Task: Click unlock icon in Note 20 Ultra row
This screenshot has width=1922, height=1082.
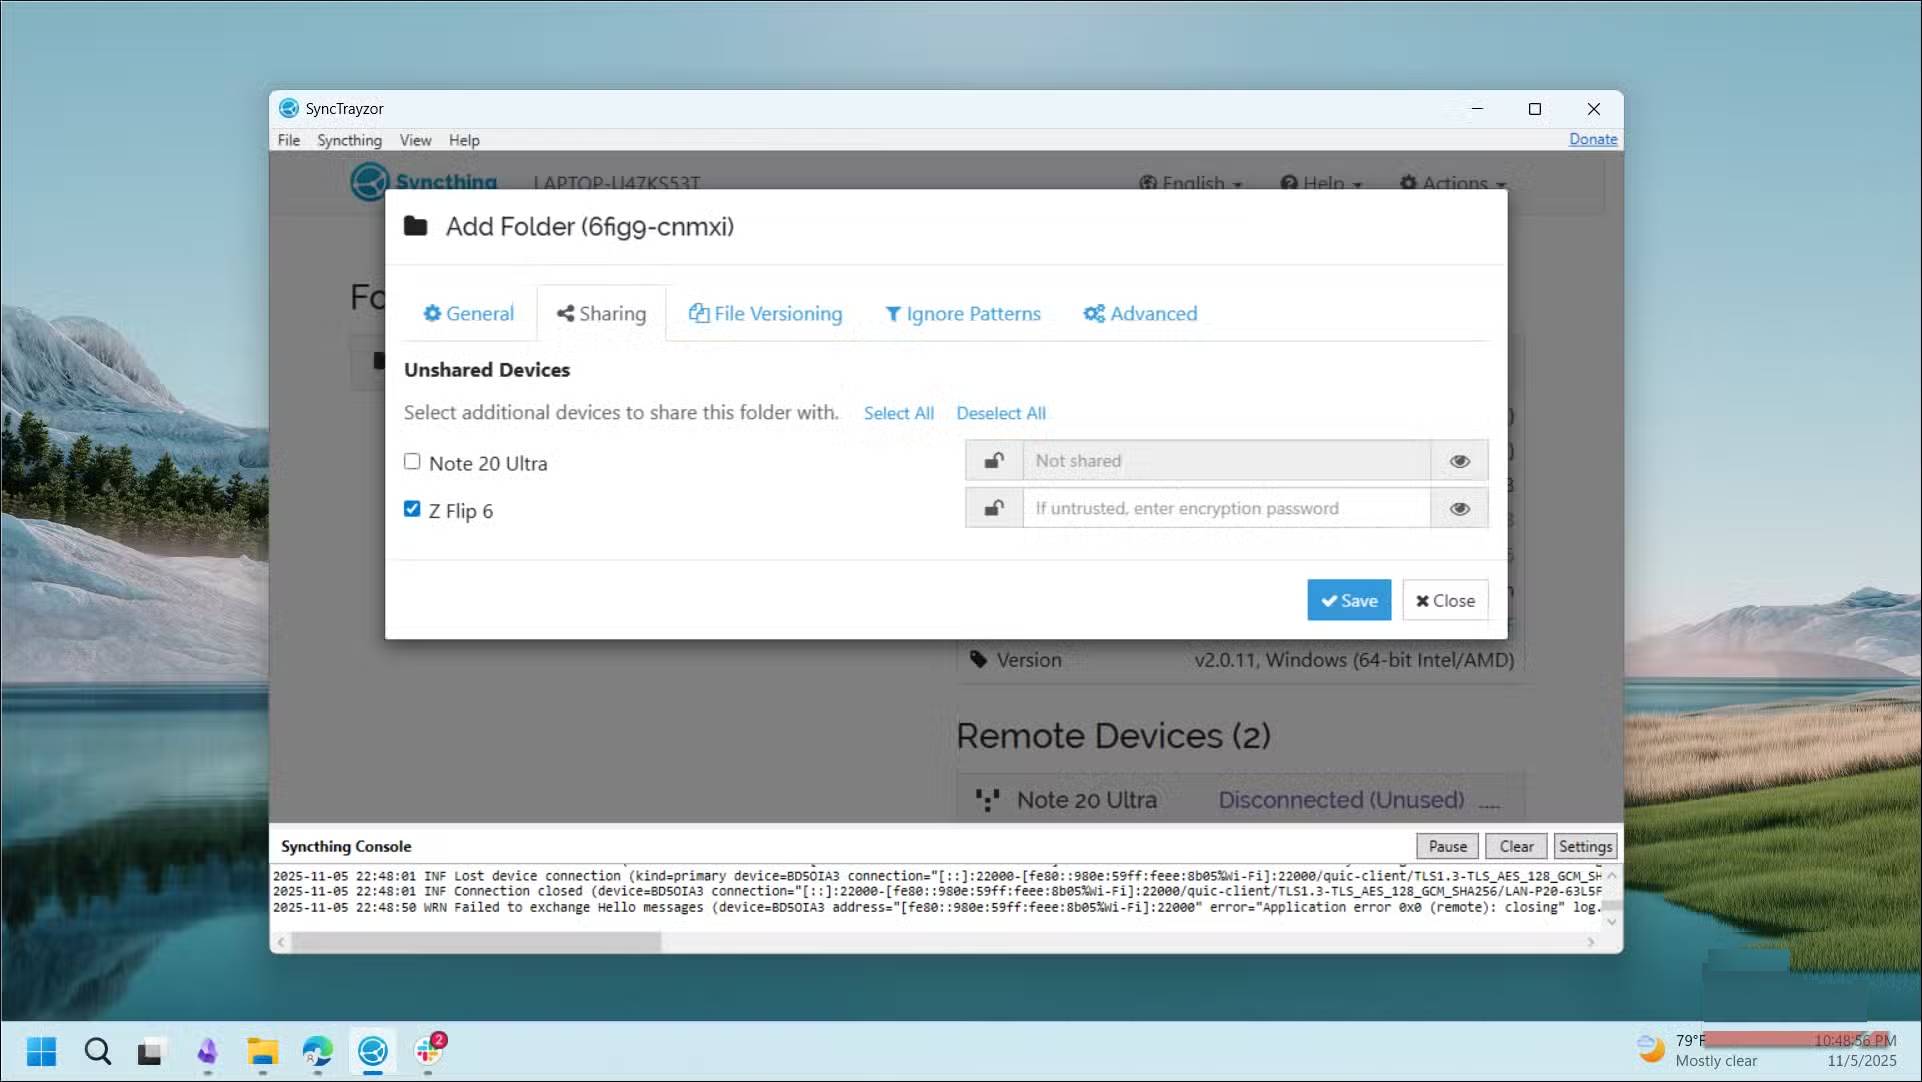Action: pos(993,461)
